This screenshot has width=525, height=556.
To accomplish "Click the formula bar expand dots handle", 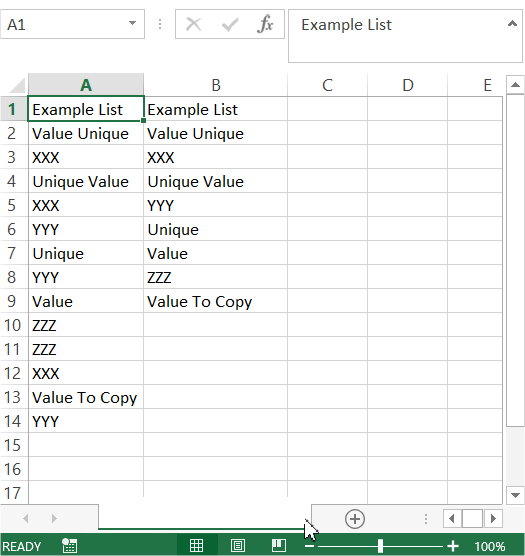I will point(160,24).
